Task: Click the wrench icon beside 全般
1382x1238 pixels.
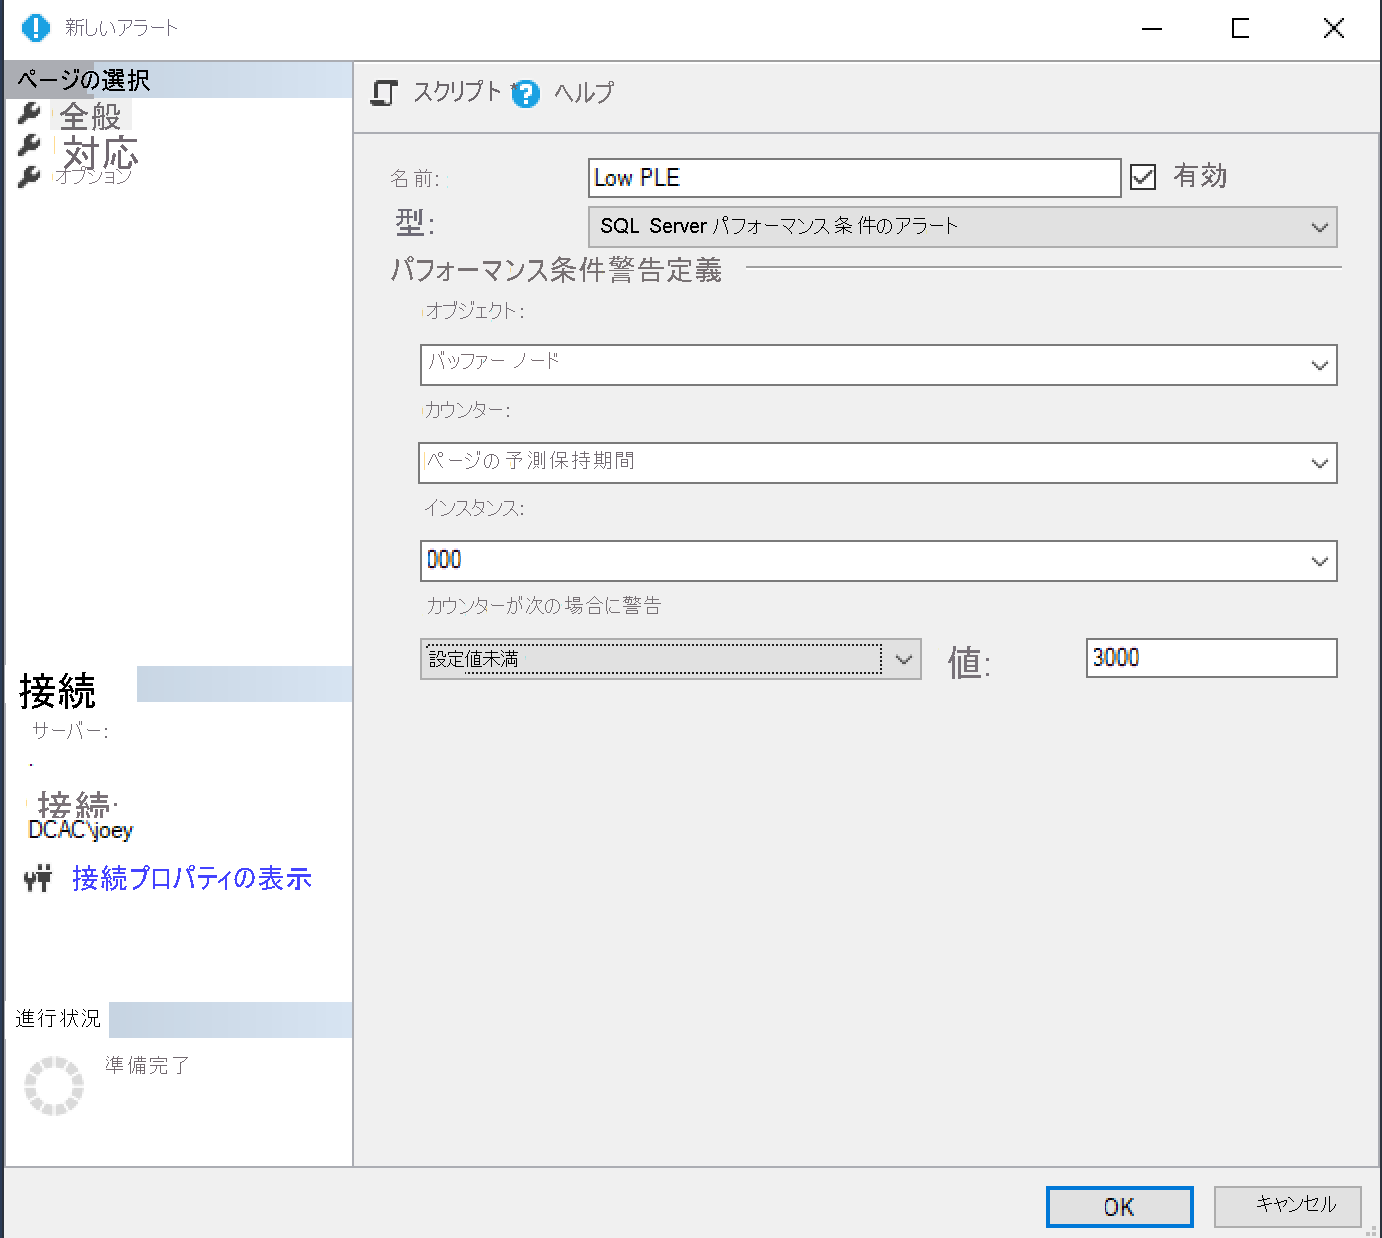Action: 28,113
